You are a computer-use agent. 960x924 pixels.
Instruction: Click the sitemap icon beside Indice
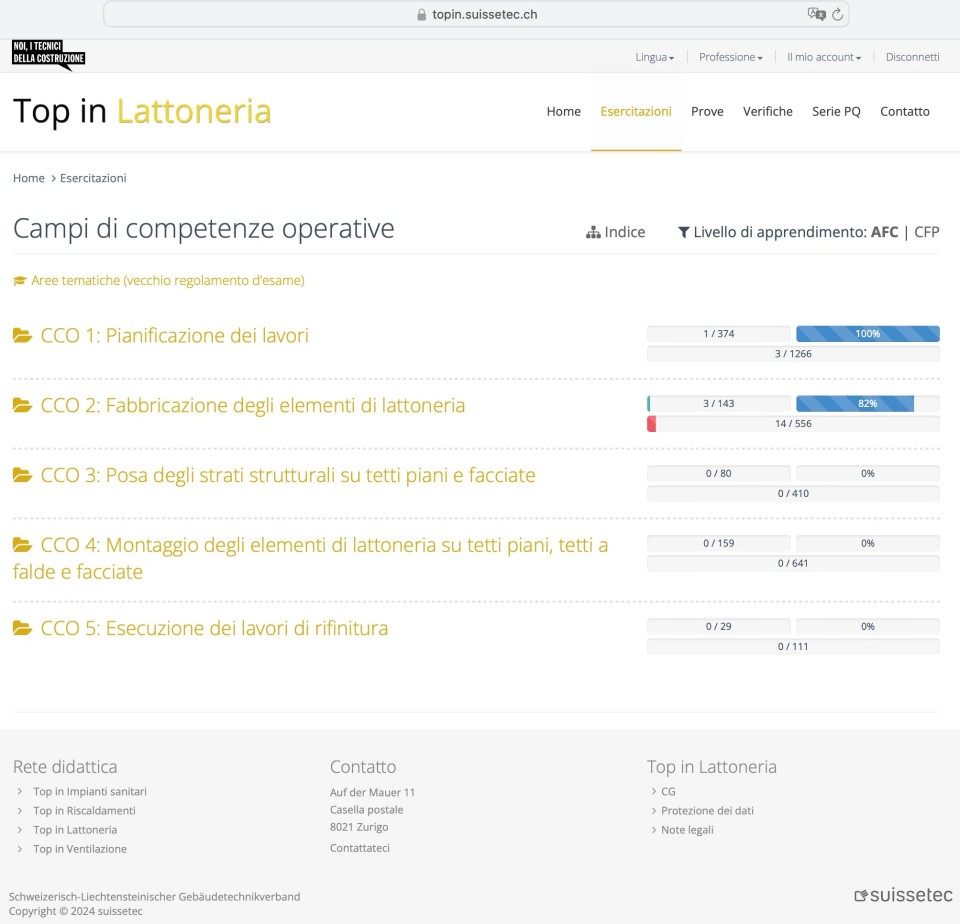pos(593,233)
